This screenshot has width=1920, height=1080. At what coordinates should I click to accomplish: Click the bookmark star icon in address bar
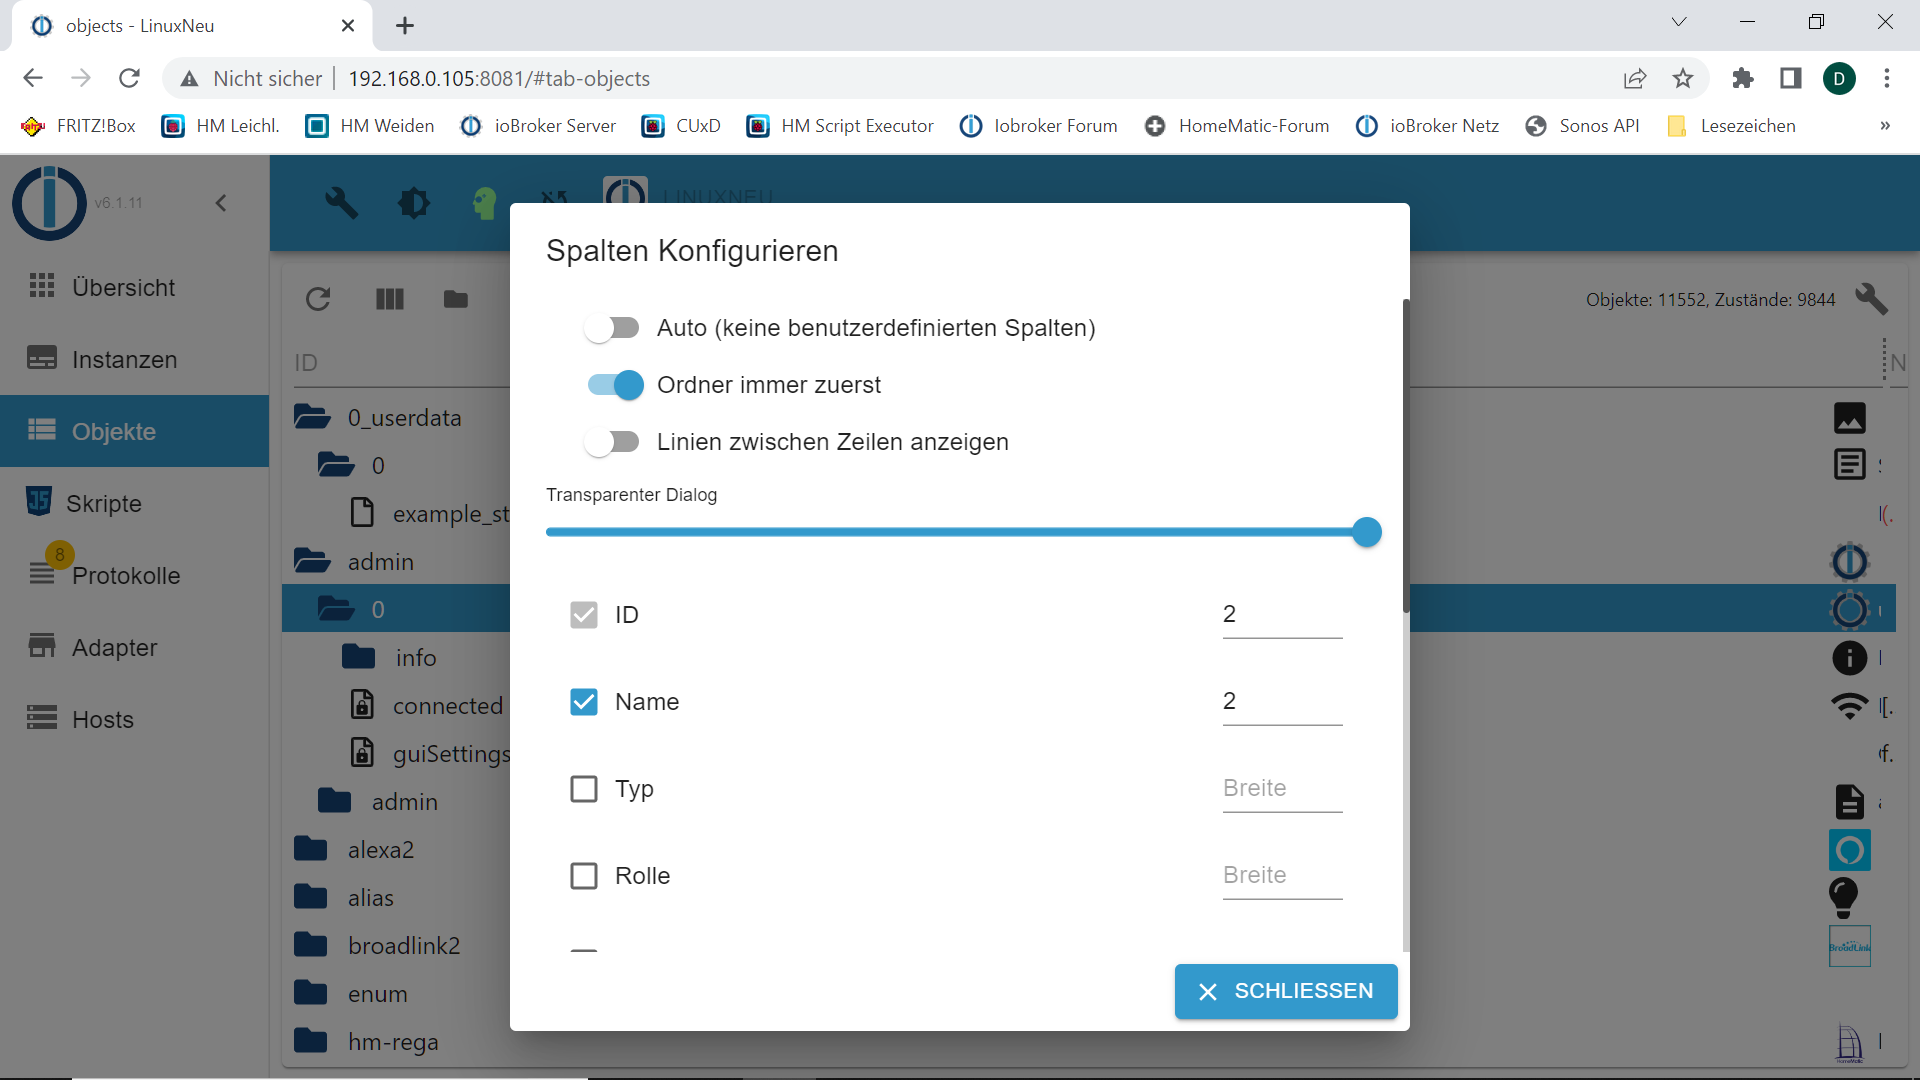coord(1683,78)
